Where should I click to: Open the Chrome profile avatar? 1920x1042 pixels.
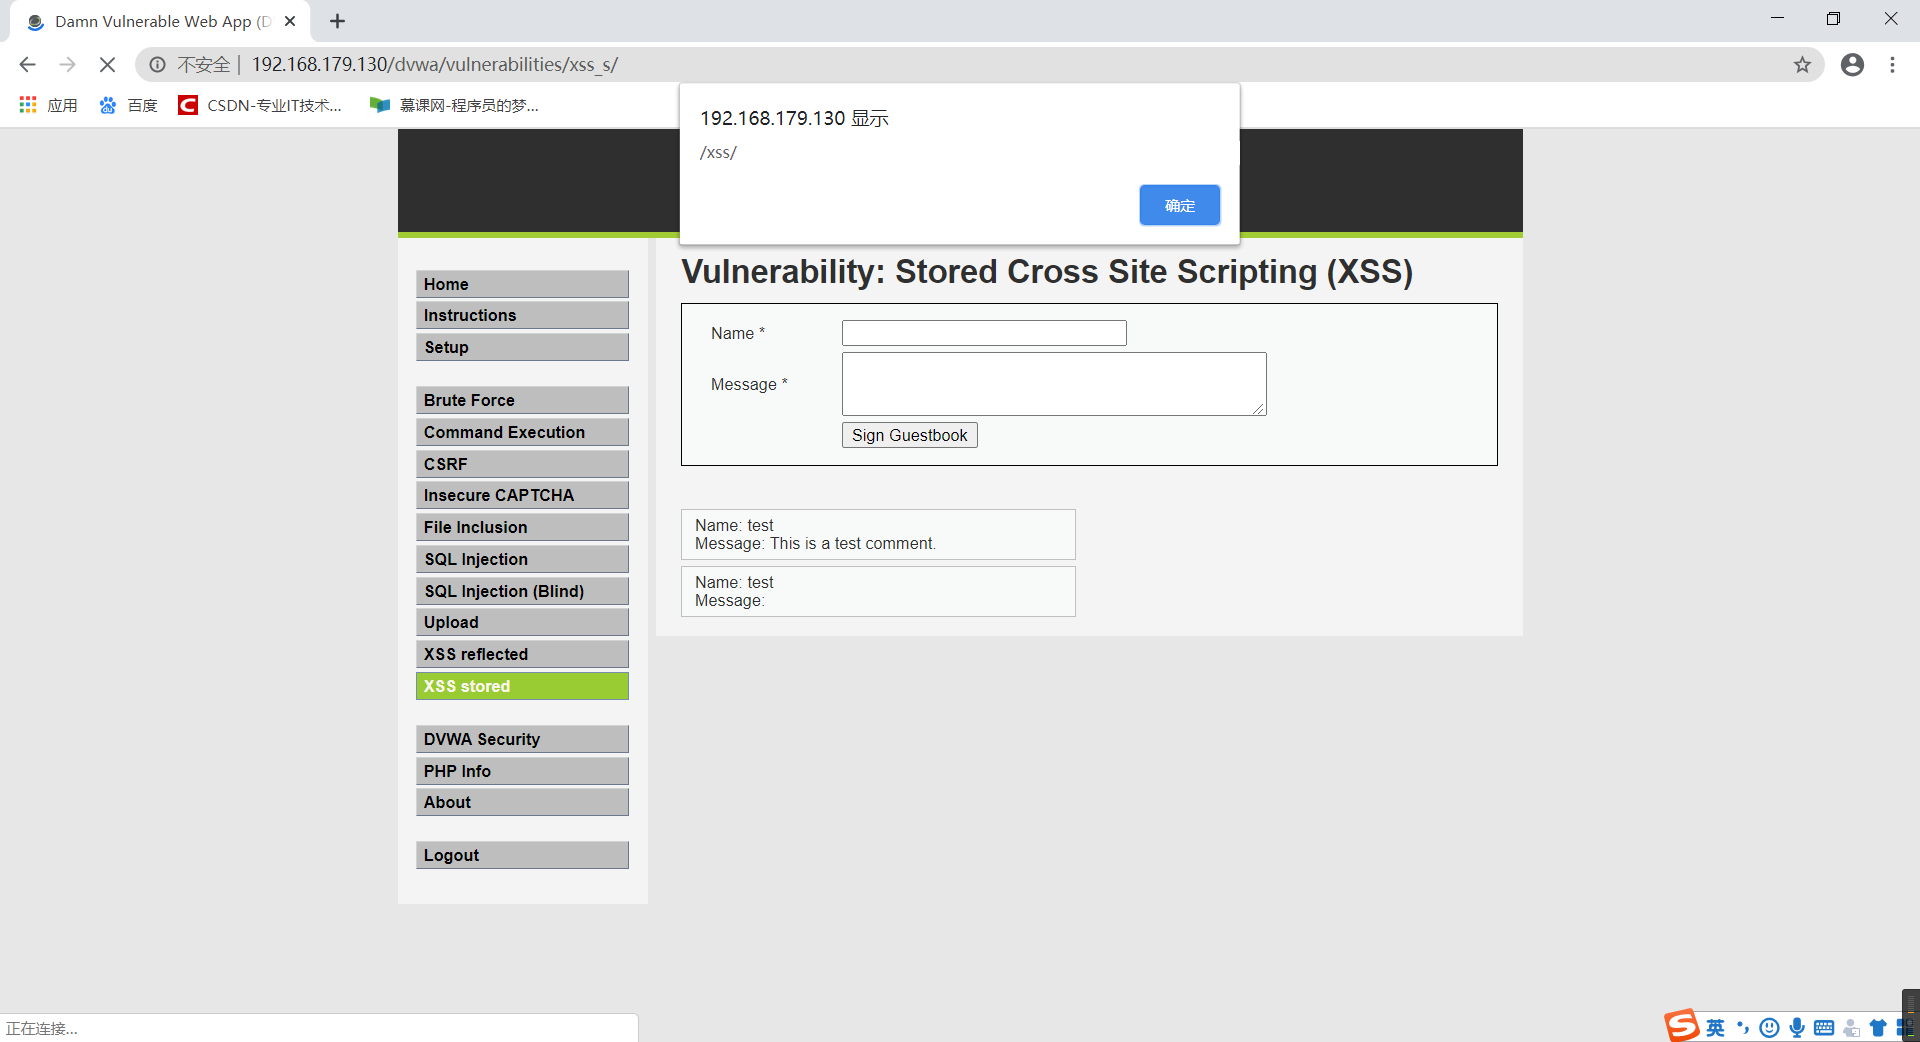coord(1852,65)
